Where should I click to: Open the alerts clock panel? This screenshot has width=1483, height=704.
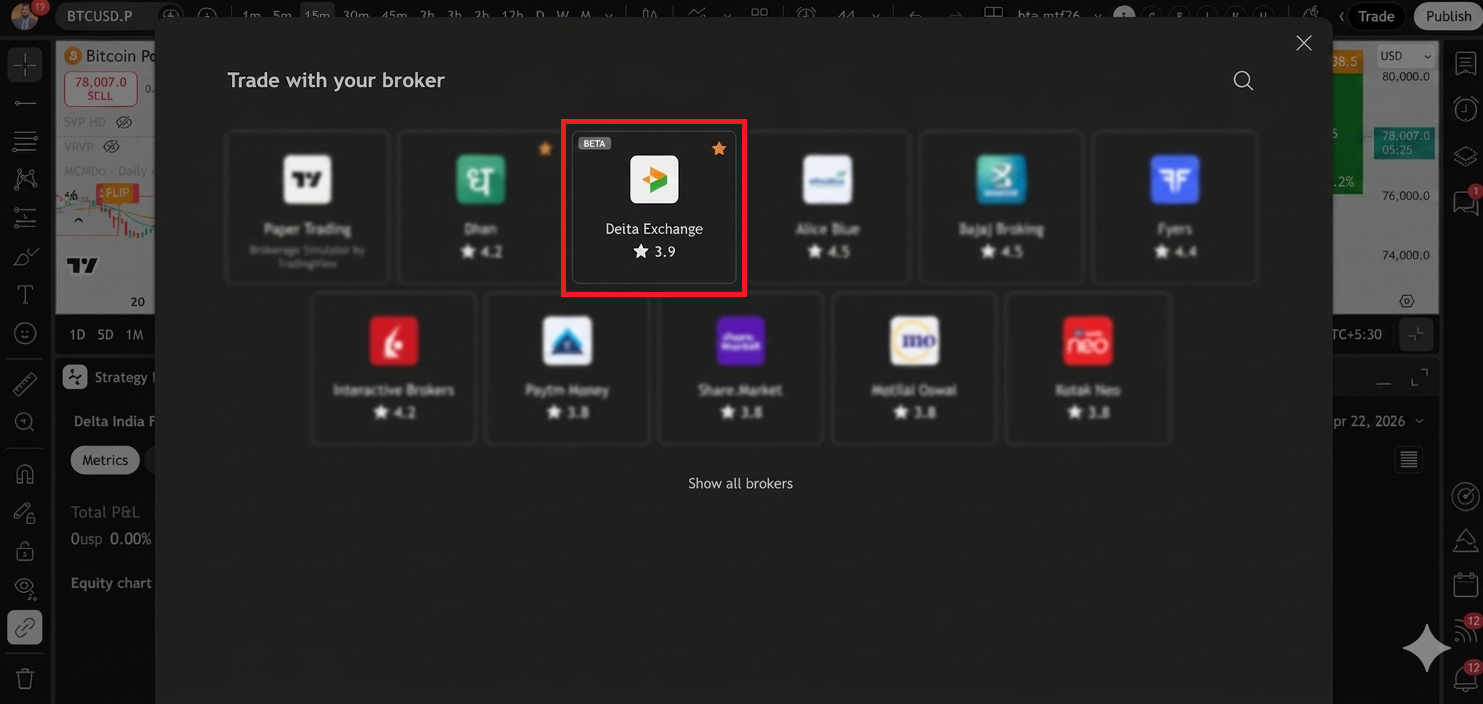coord(1465,109)
